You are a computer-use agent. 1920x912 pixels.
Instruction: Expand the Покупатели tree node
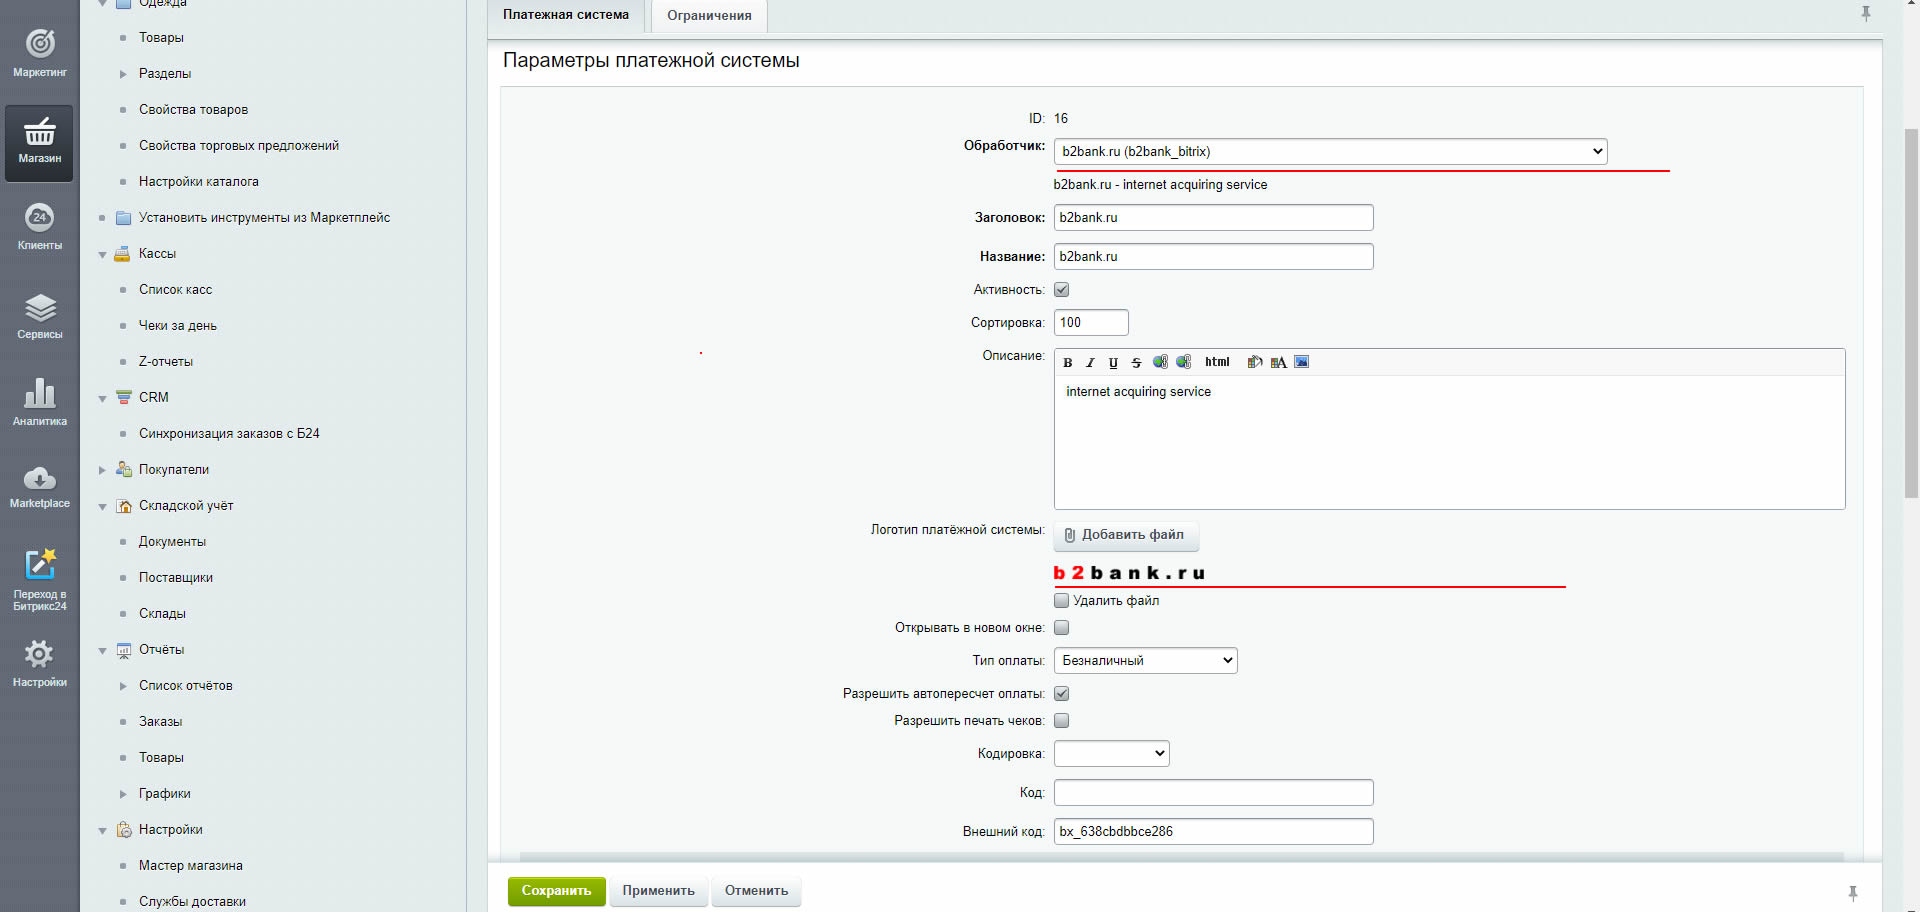pyautogui.click(x=102, y=470)
